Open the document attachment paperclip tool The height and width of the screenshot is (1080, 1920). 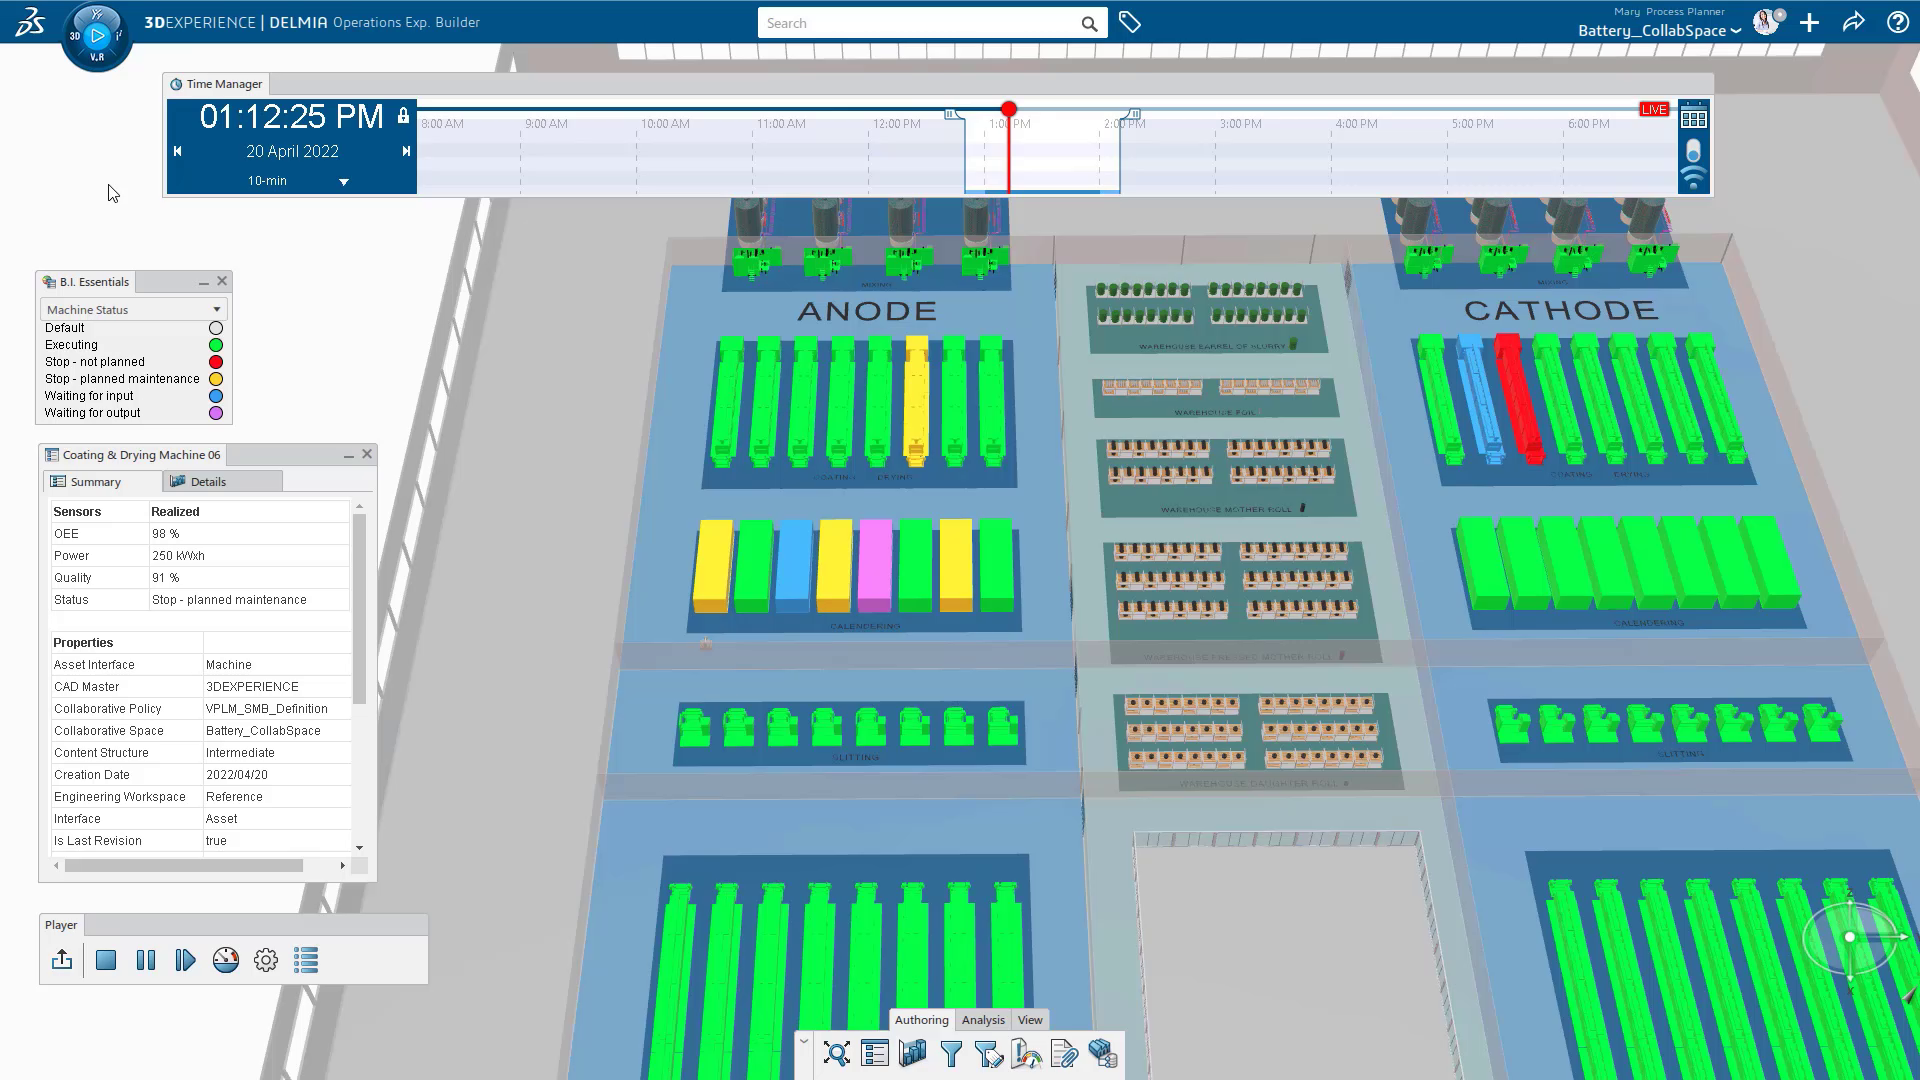1064,1054
